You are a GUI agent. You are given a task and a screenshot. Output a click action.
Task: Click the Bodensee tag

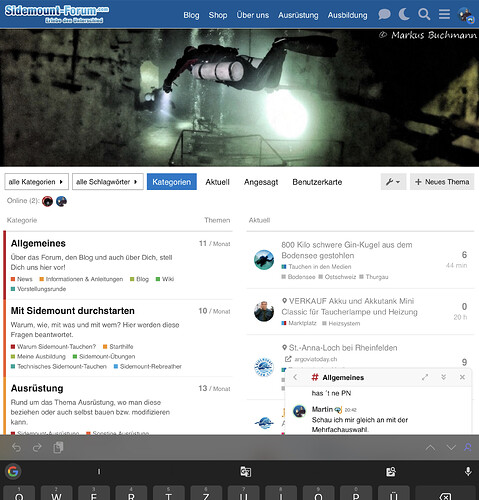coord(298,277)
